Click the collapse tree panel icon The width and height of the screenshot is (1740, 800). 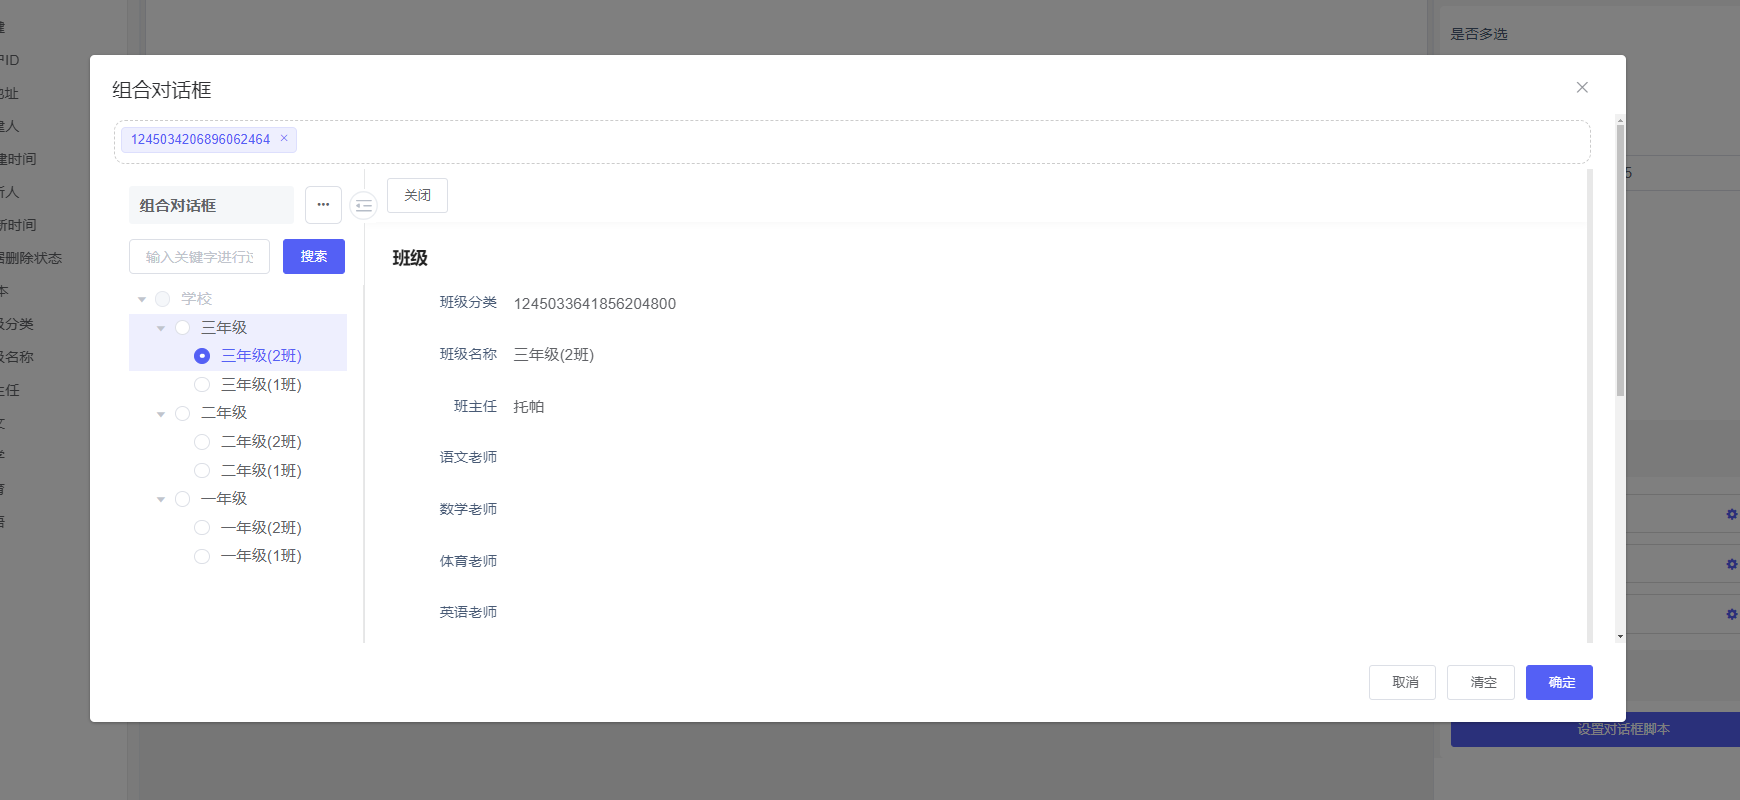pyautogui.click(x=363, y=205)
